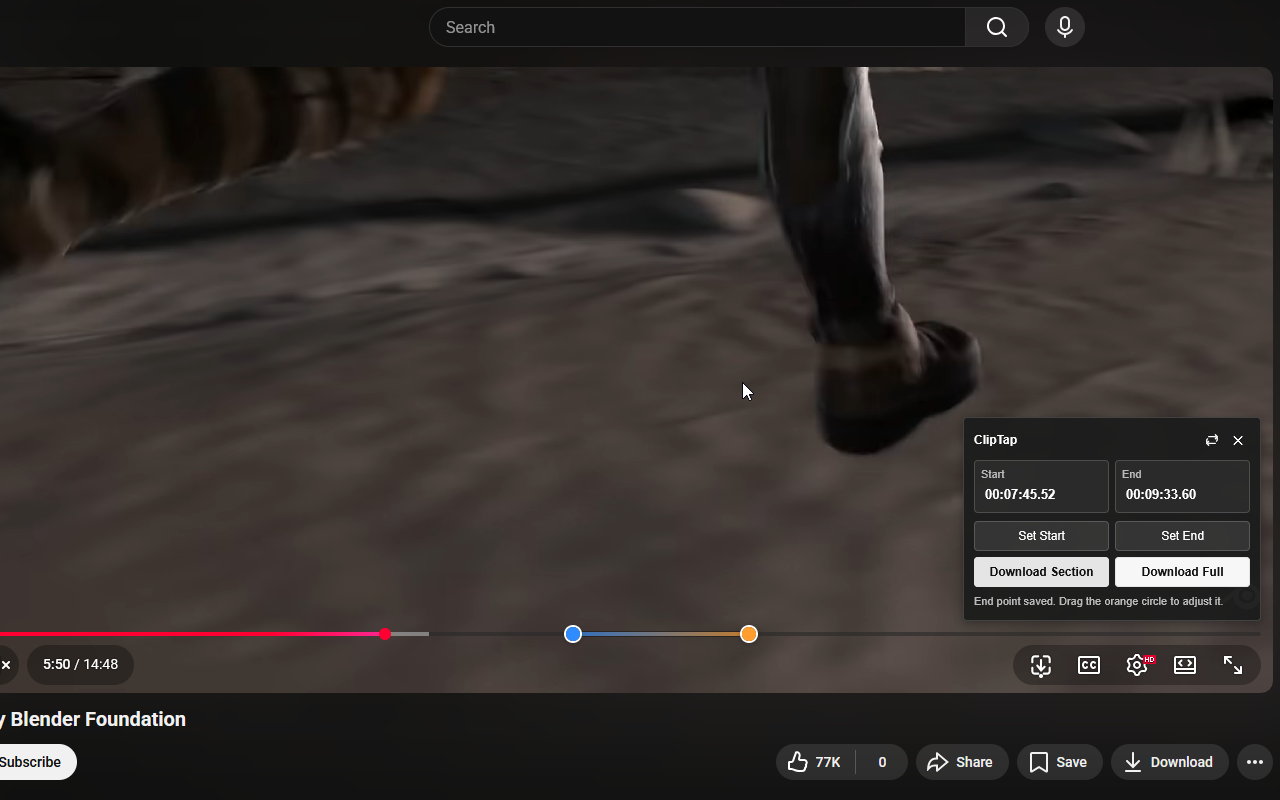Viewport: 1280px width, 800px height.
Task: Edit the End time 00:09:33.60 field
Action: pyautogui.click(x=1182, y=486)
